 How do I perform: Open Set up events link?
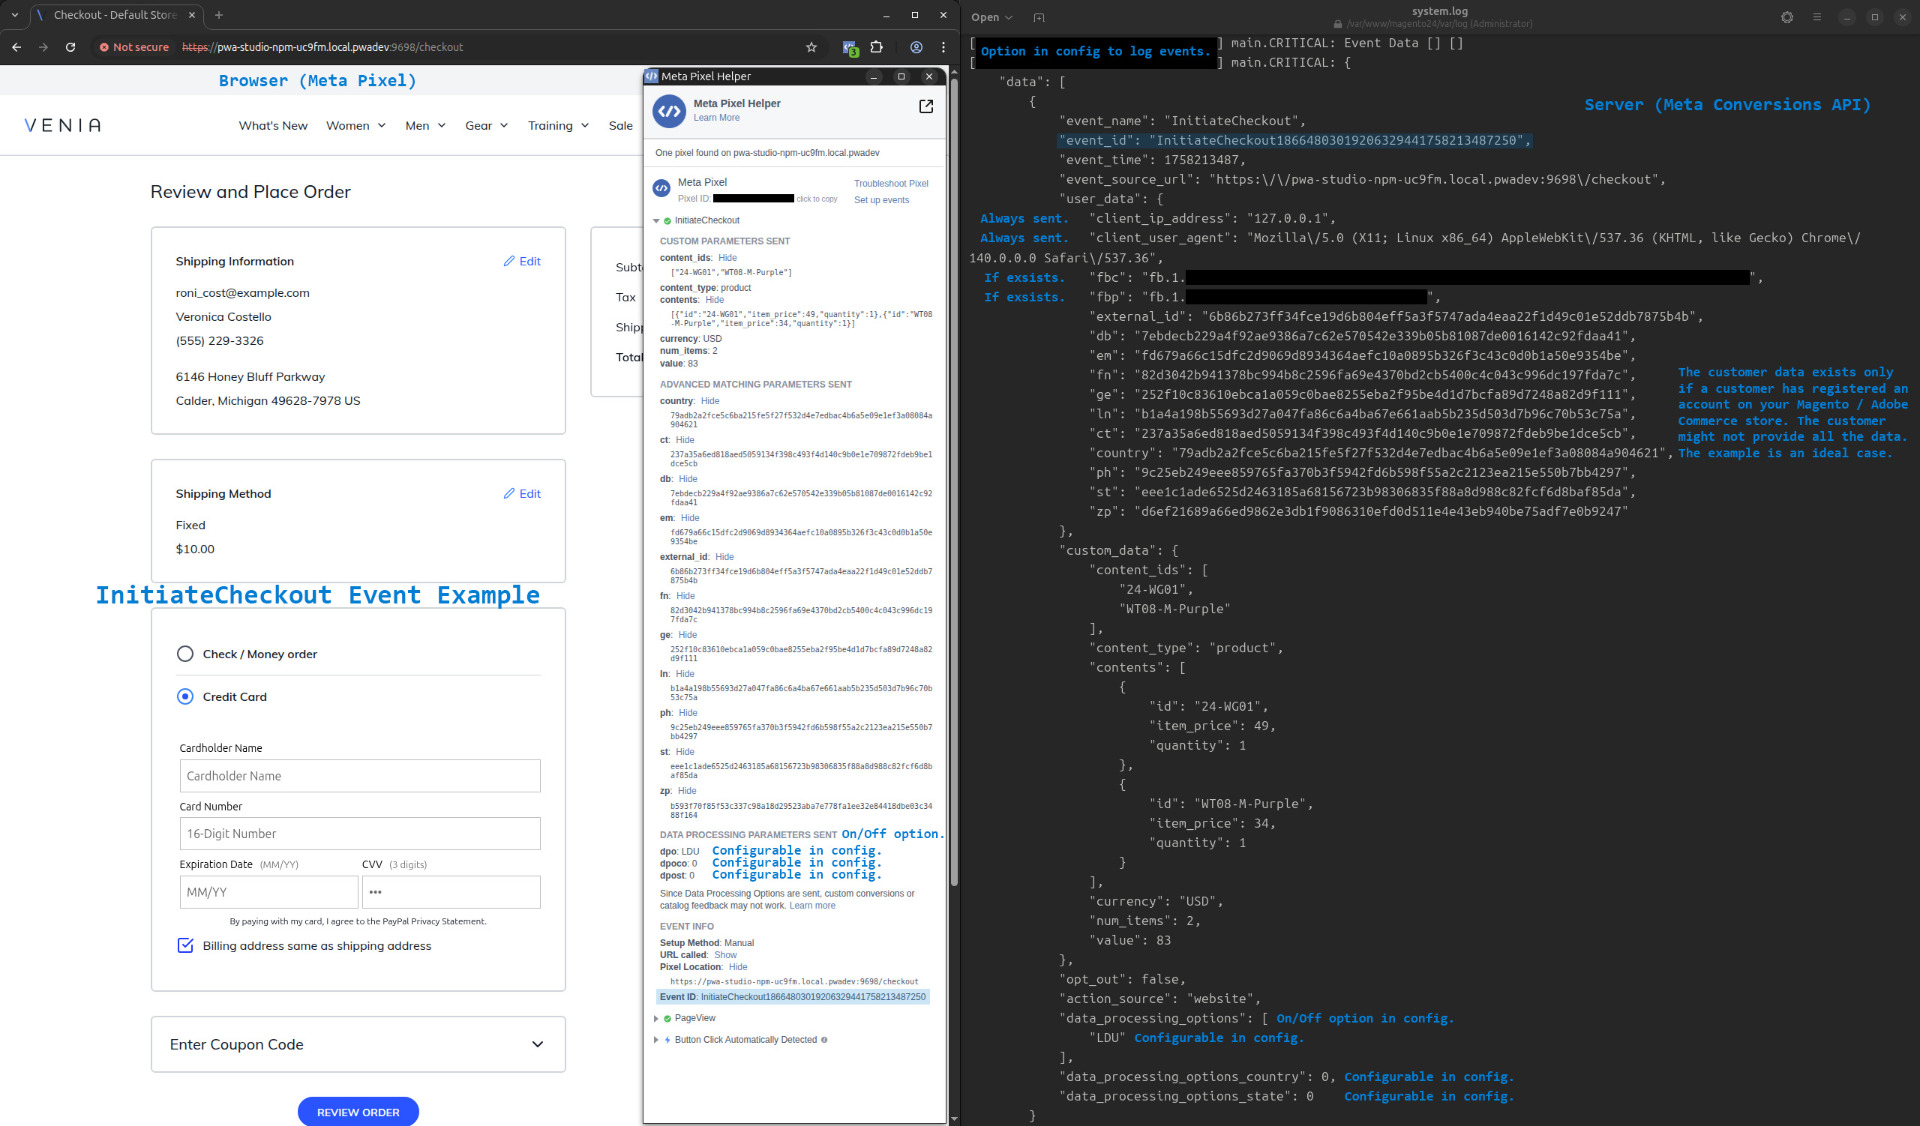coord(882,200)
